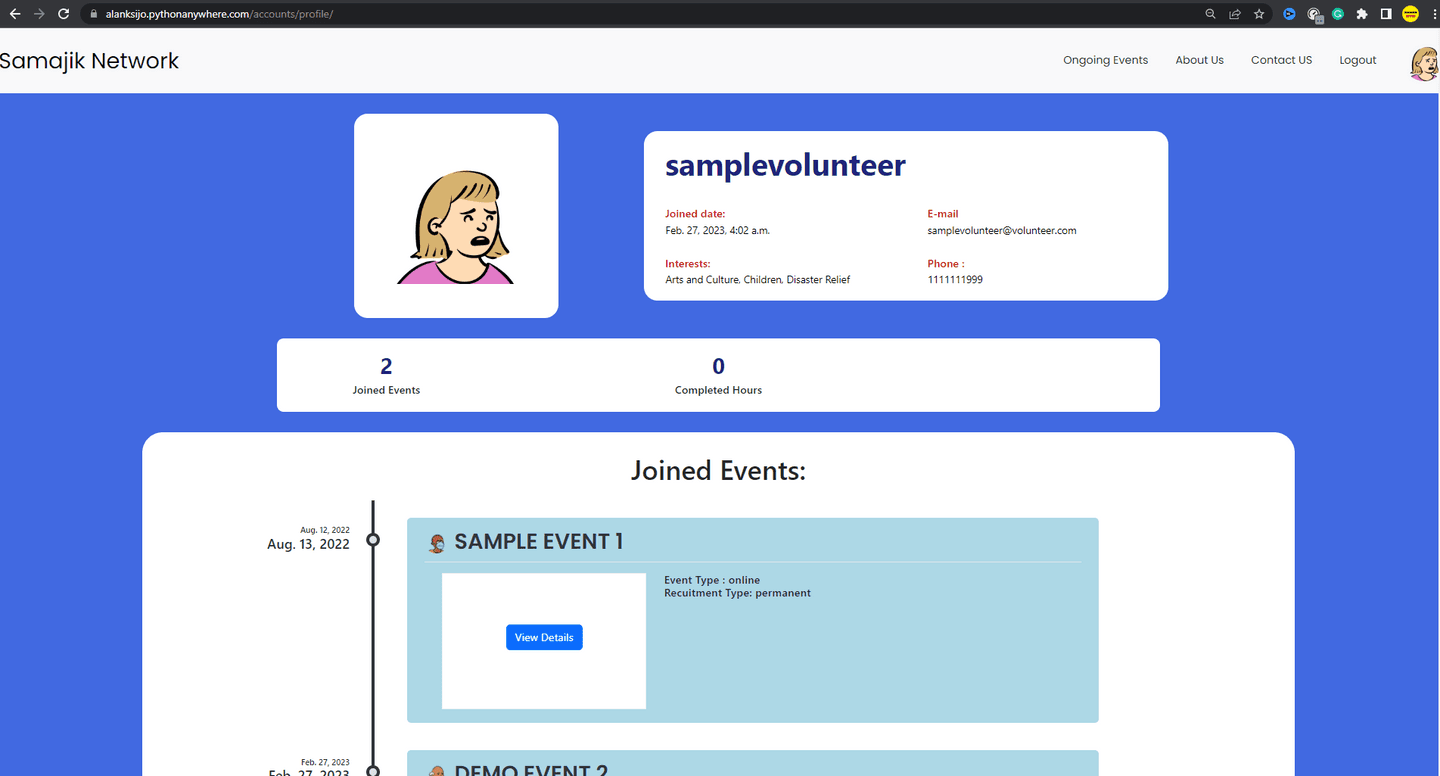Image resolution: width=1440 pixels, height=776 pixels.
Task: Click the lock icon in the address bar
Action: point(93,14)
